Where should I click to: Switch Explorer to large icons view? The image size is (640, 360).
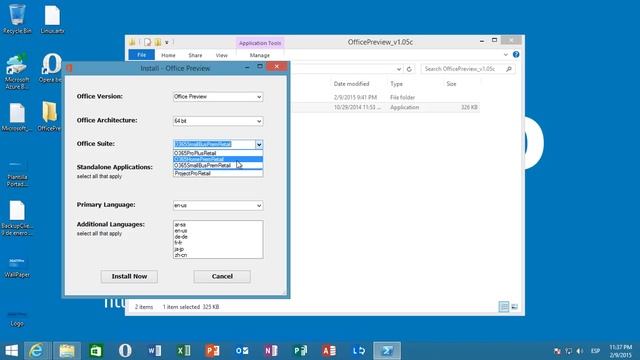(514, 307)
